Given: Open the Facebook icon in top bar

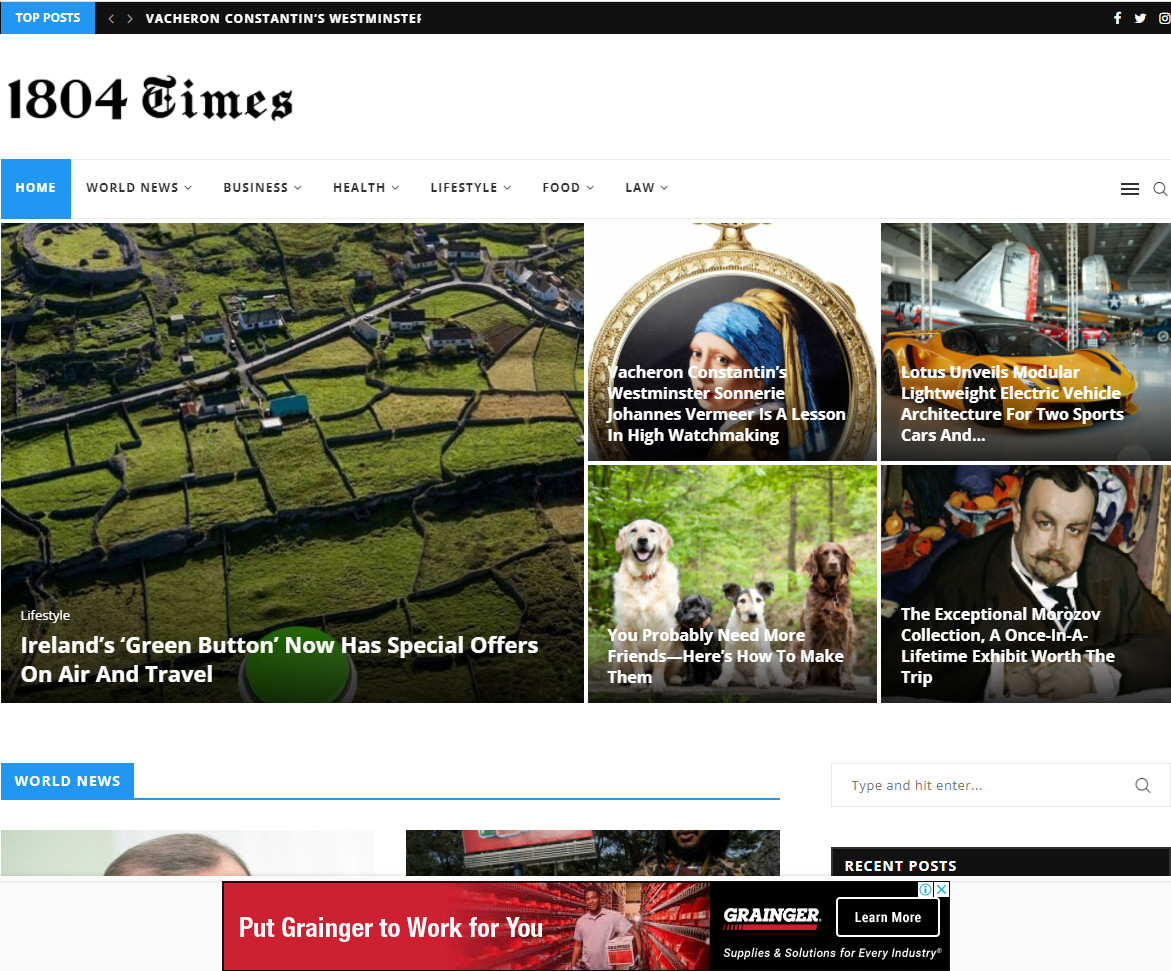Looking at the screenshot, I should point(1117,18).
